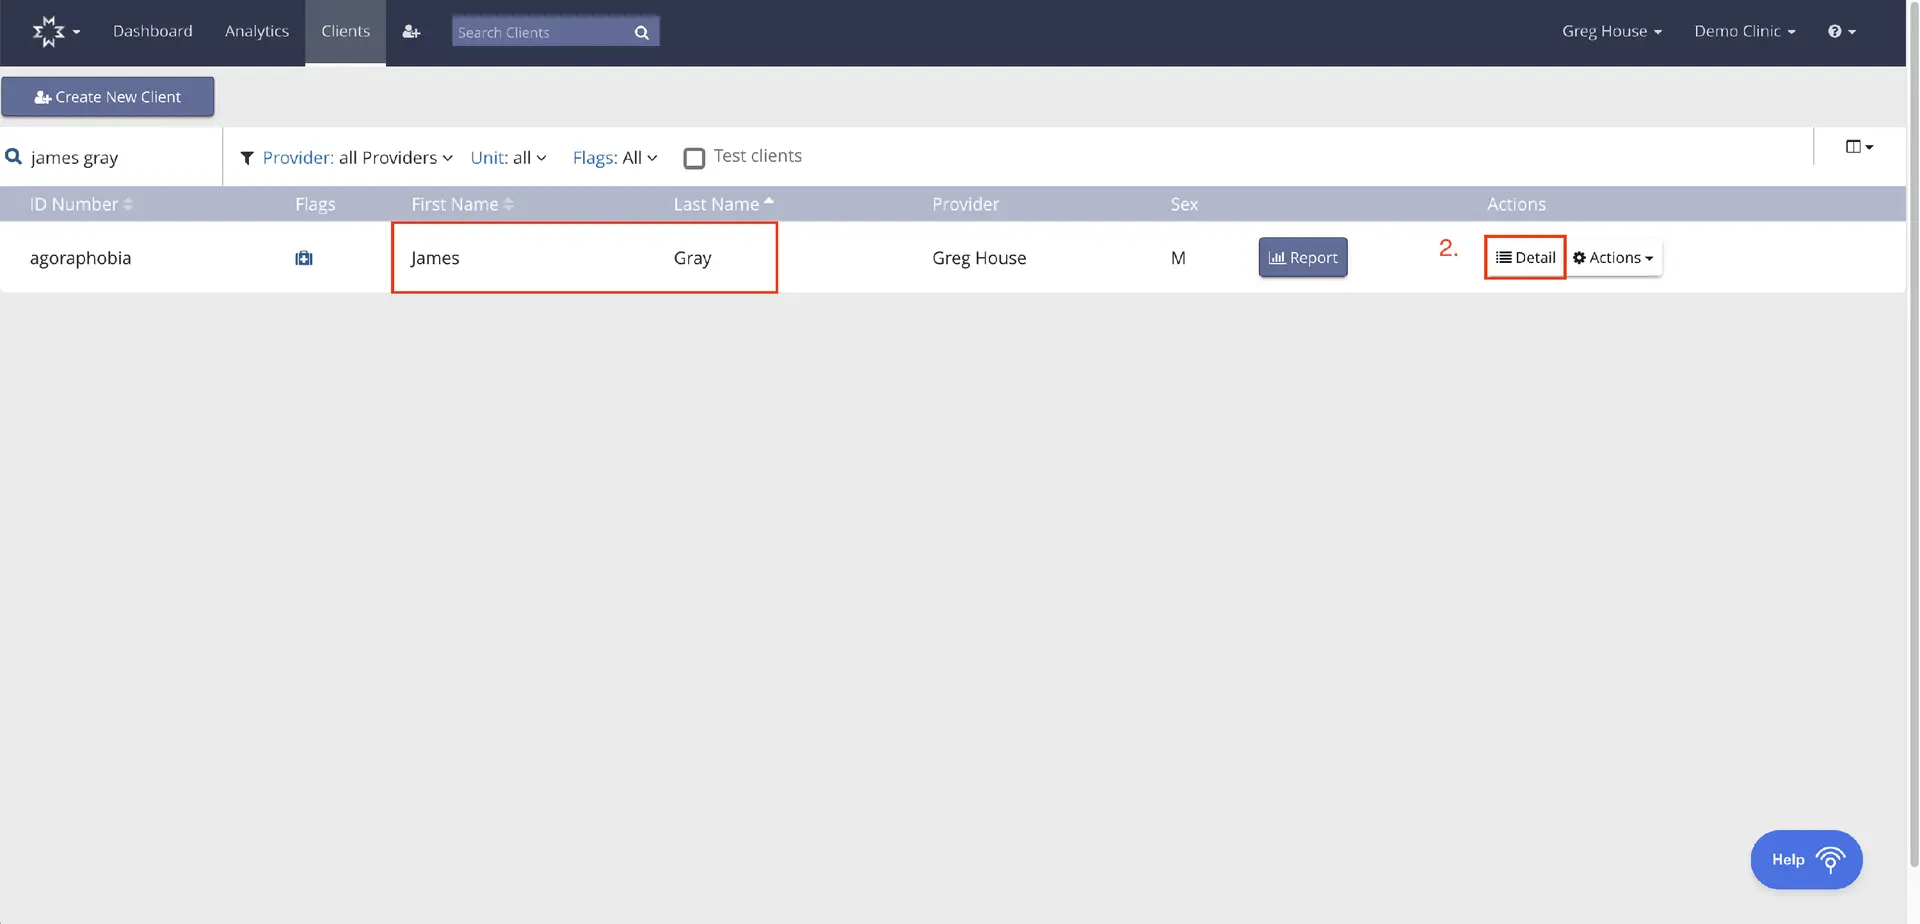Screen dimensions: 1920x924
Task: Click the filter funnel icon near Provider
Action: tap(247, 157)
